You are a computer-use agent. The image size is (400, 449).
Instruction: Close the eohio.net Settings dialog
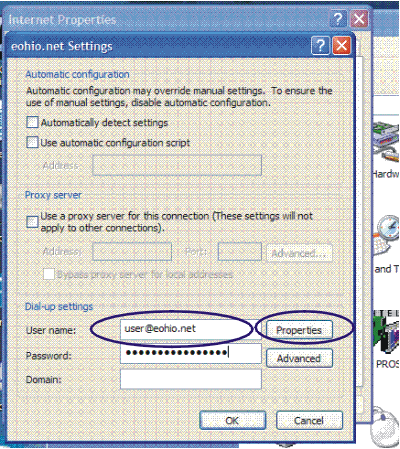(x=341, y=45)
